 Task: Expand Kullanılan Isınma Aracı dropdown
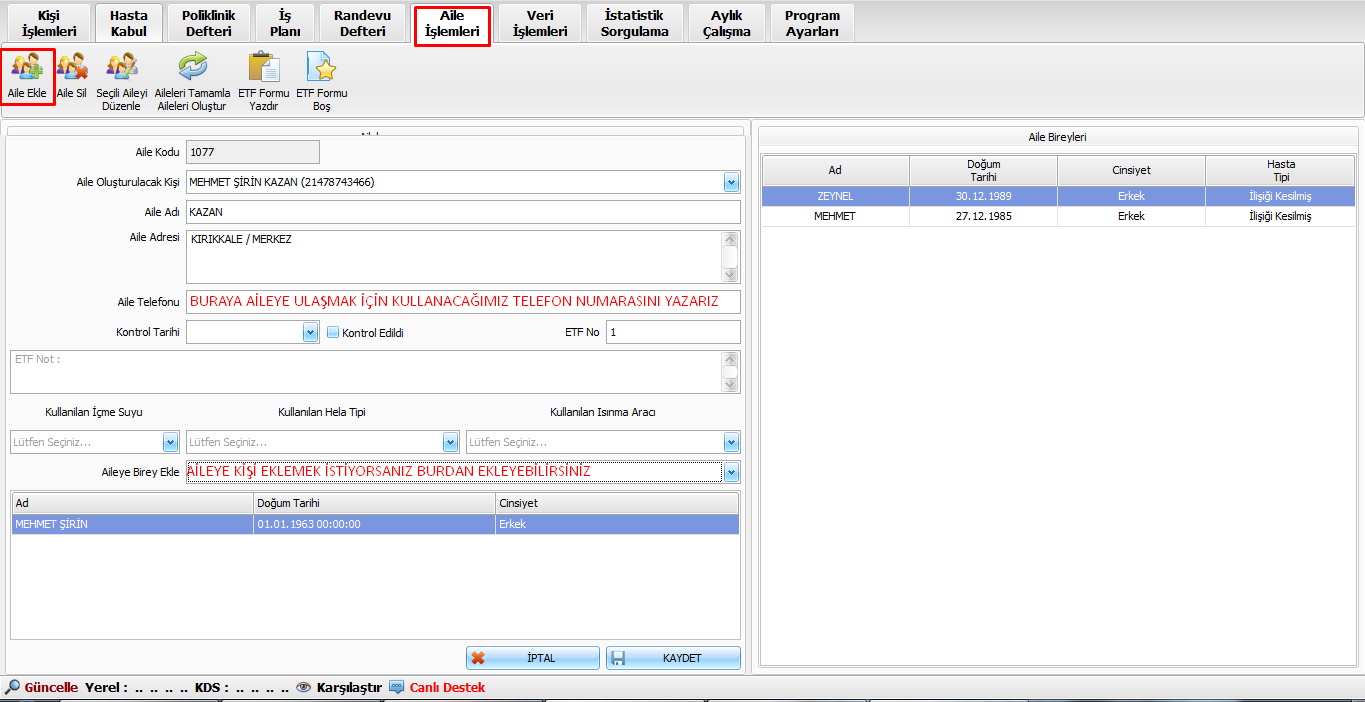pos(731,443)
